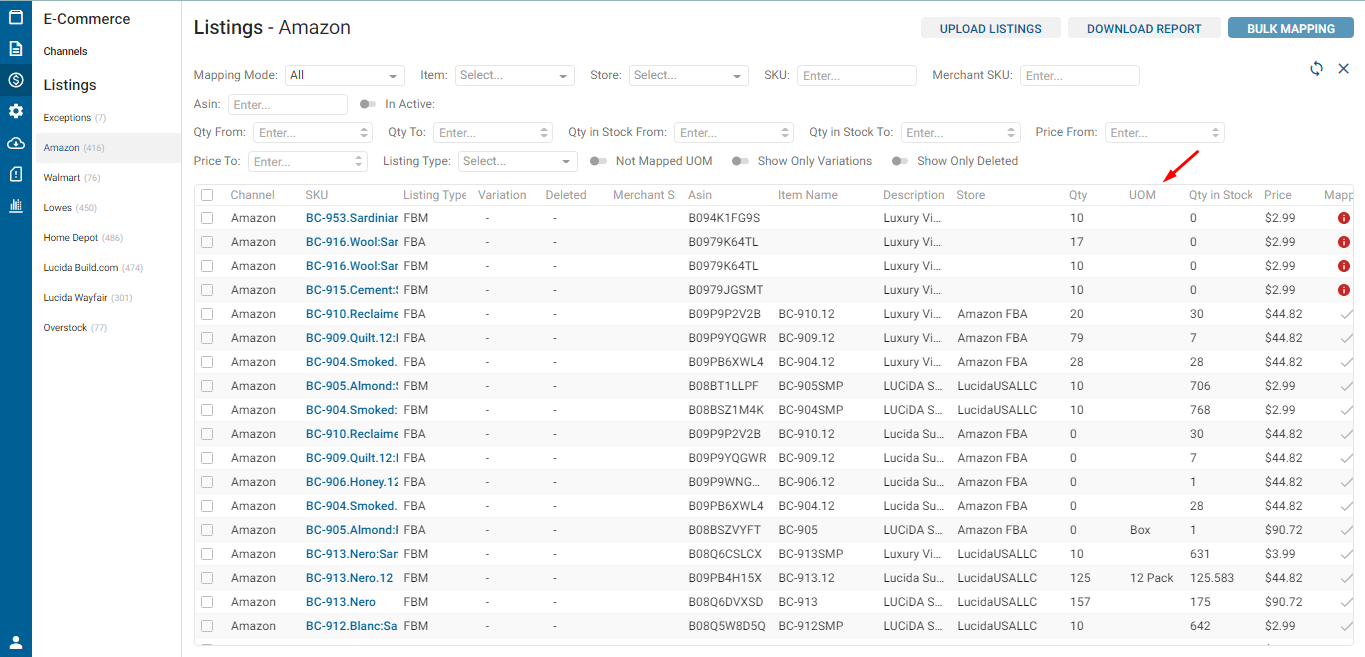This screenshot has width=1365, height=657.
Task: Click the cloud download sidebar icon
Action: (x=16, y=143)
